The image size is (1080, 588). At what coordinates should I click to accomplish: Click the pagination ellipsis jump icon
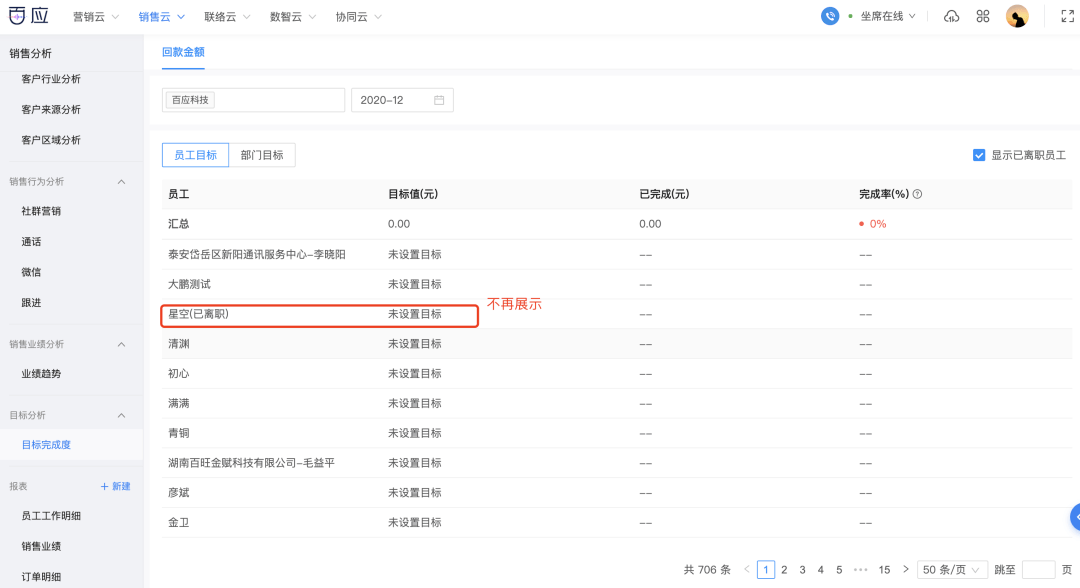point(860,569)
